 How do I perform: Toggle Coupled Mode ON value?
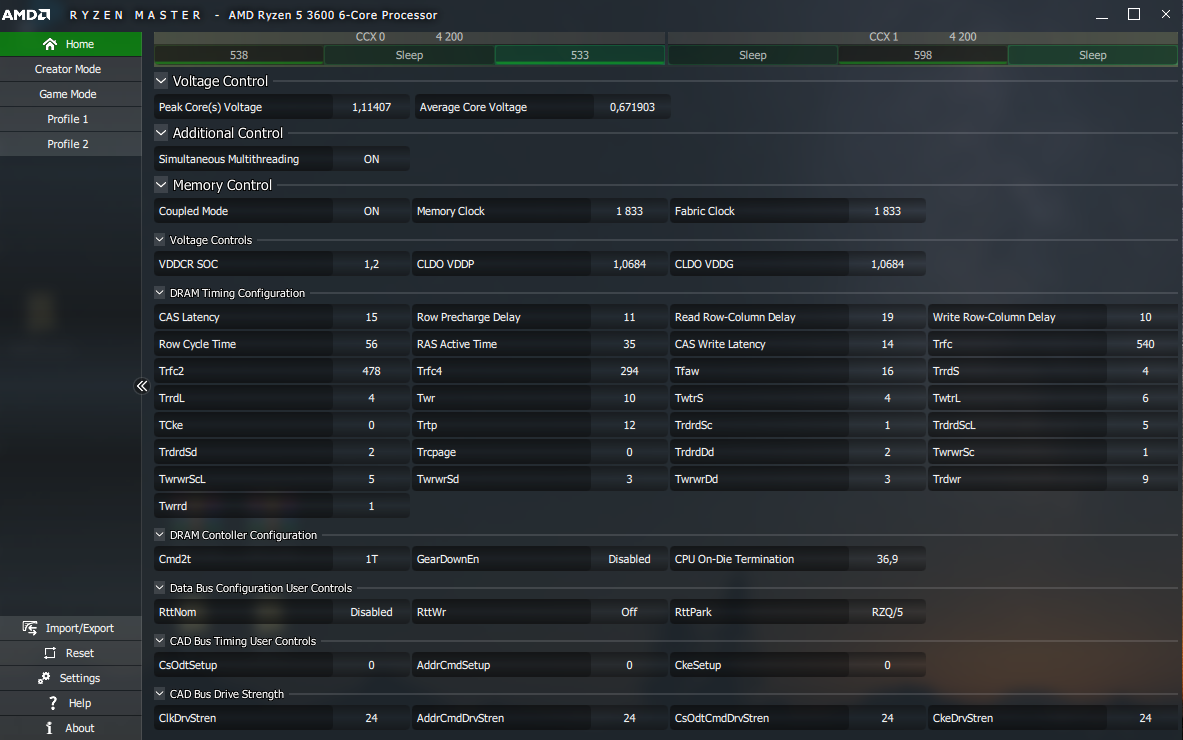(371, 211)
